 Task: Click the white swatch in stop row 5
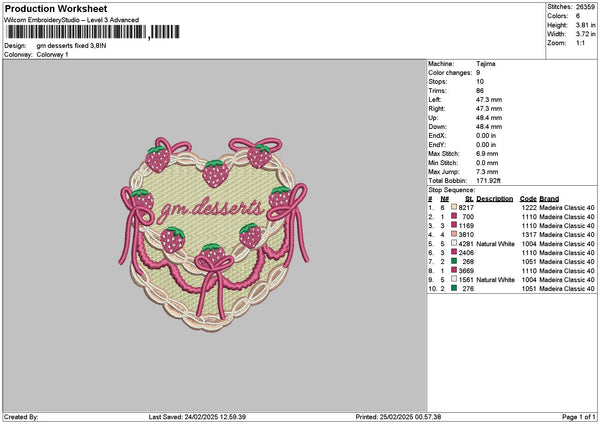click(x=454, y=243)
